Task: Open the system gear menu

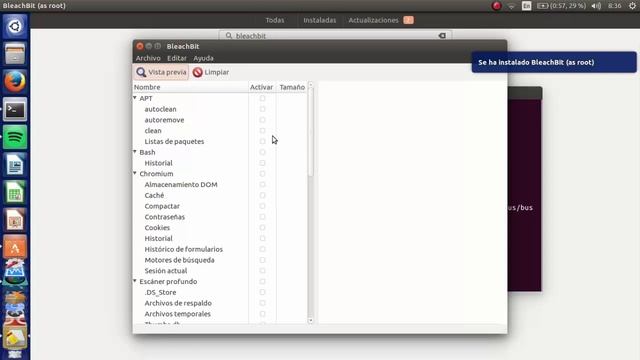Action: pos(632,6)
